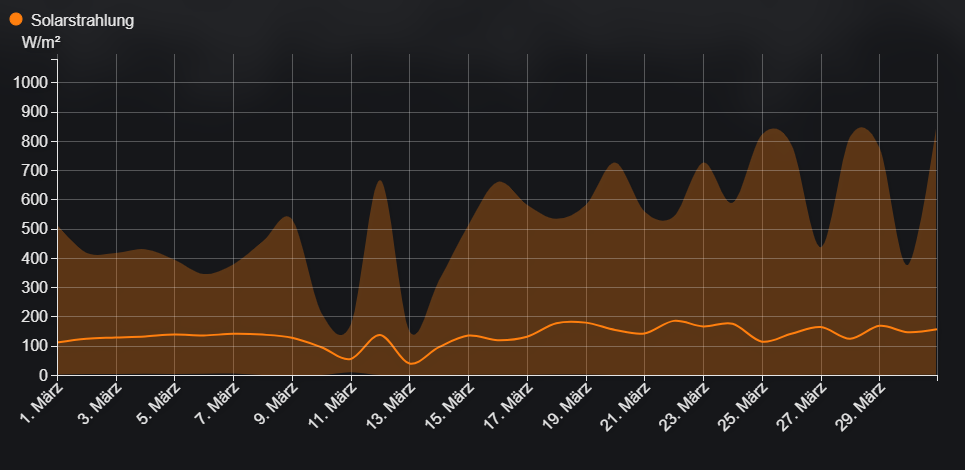This screenshot has width=965, height=470.
Task: Click the area peak at 25. März
Action: click(x=772, y=129)
